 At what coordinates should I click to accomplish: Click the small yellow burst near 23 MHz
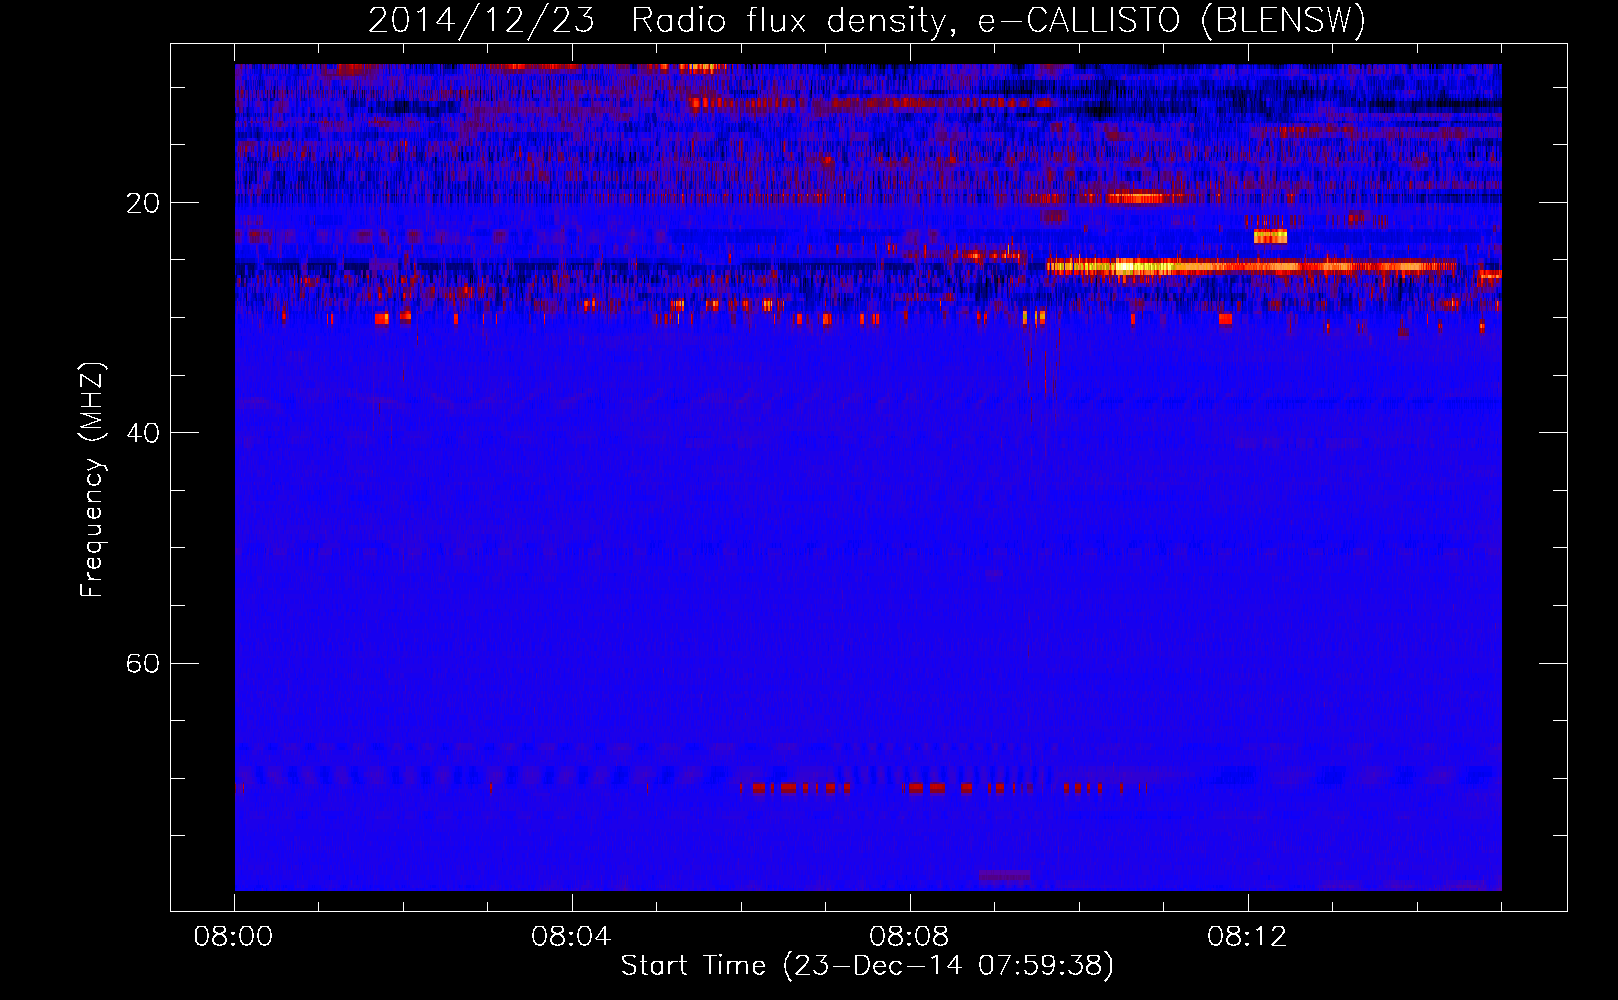coord(1270,237)
